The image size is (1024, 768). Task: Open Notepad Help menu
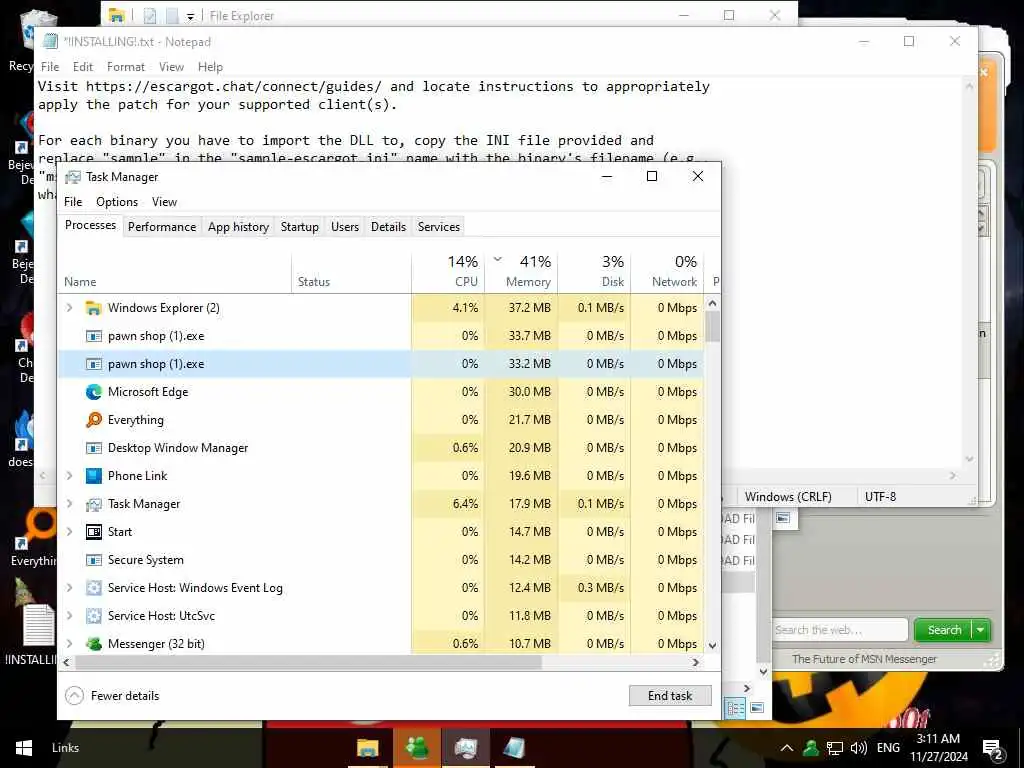[210, 67]
